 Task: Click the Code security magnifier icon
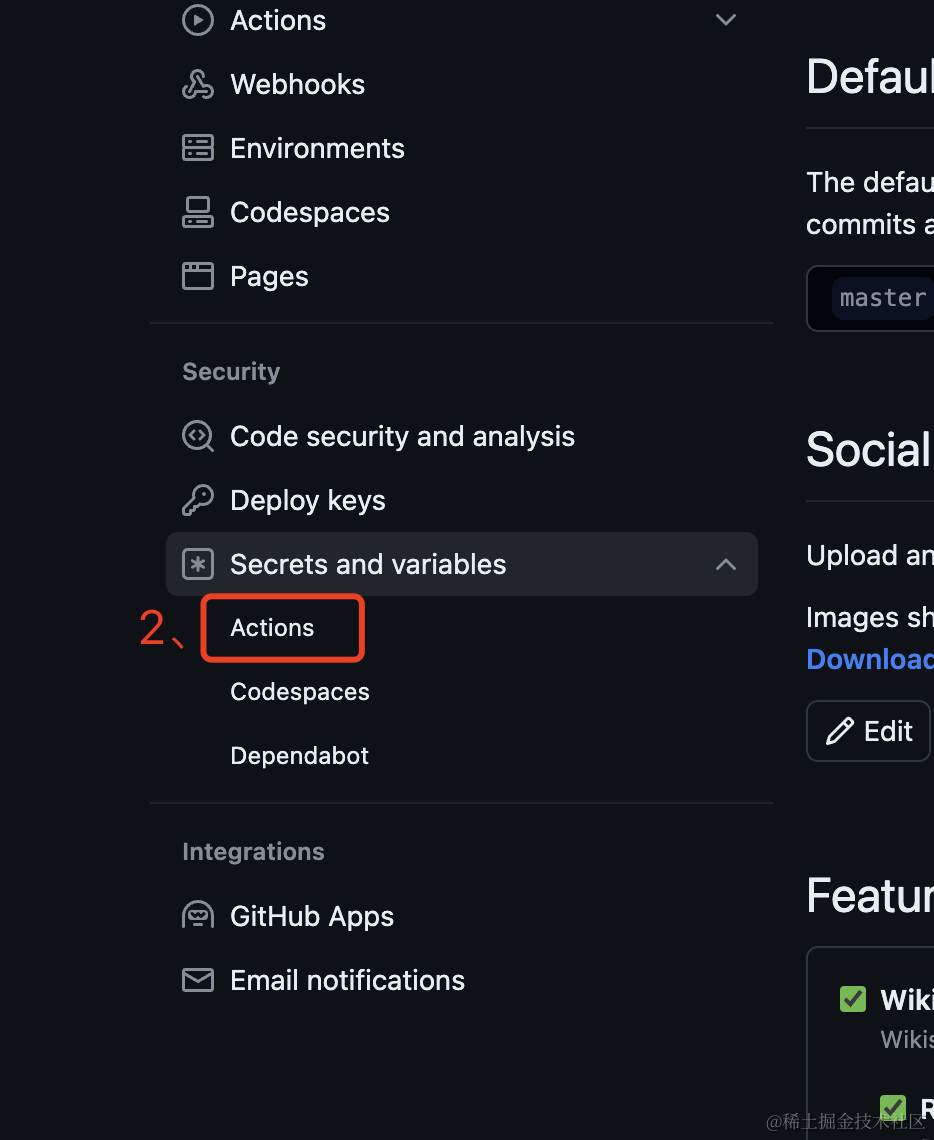(x=198, y=436)
